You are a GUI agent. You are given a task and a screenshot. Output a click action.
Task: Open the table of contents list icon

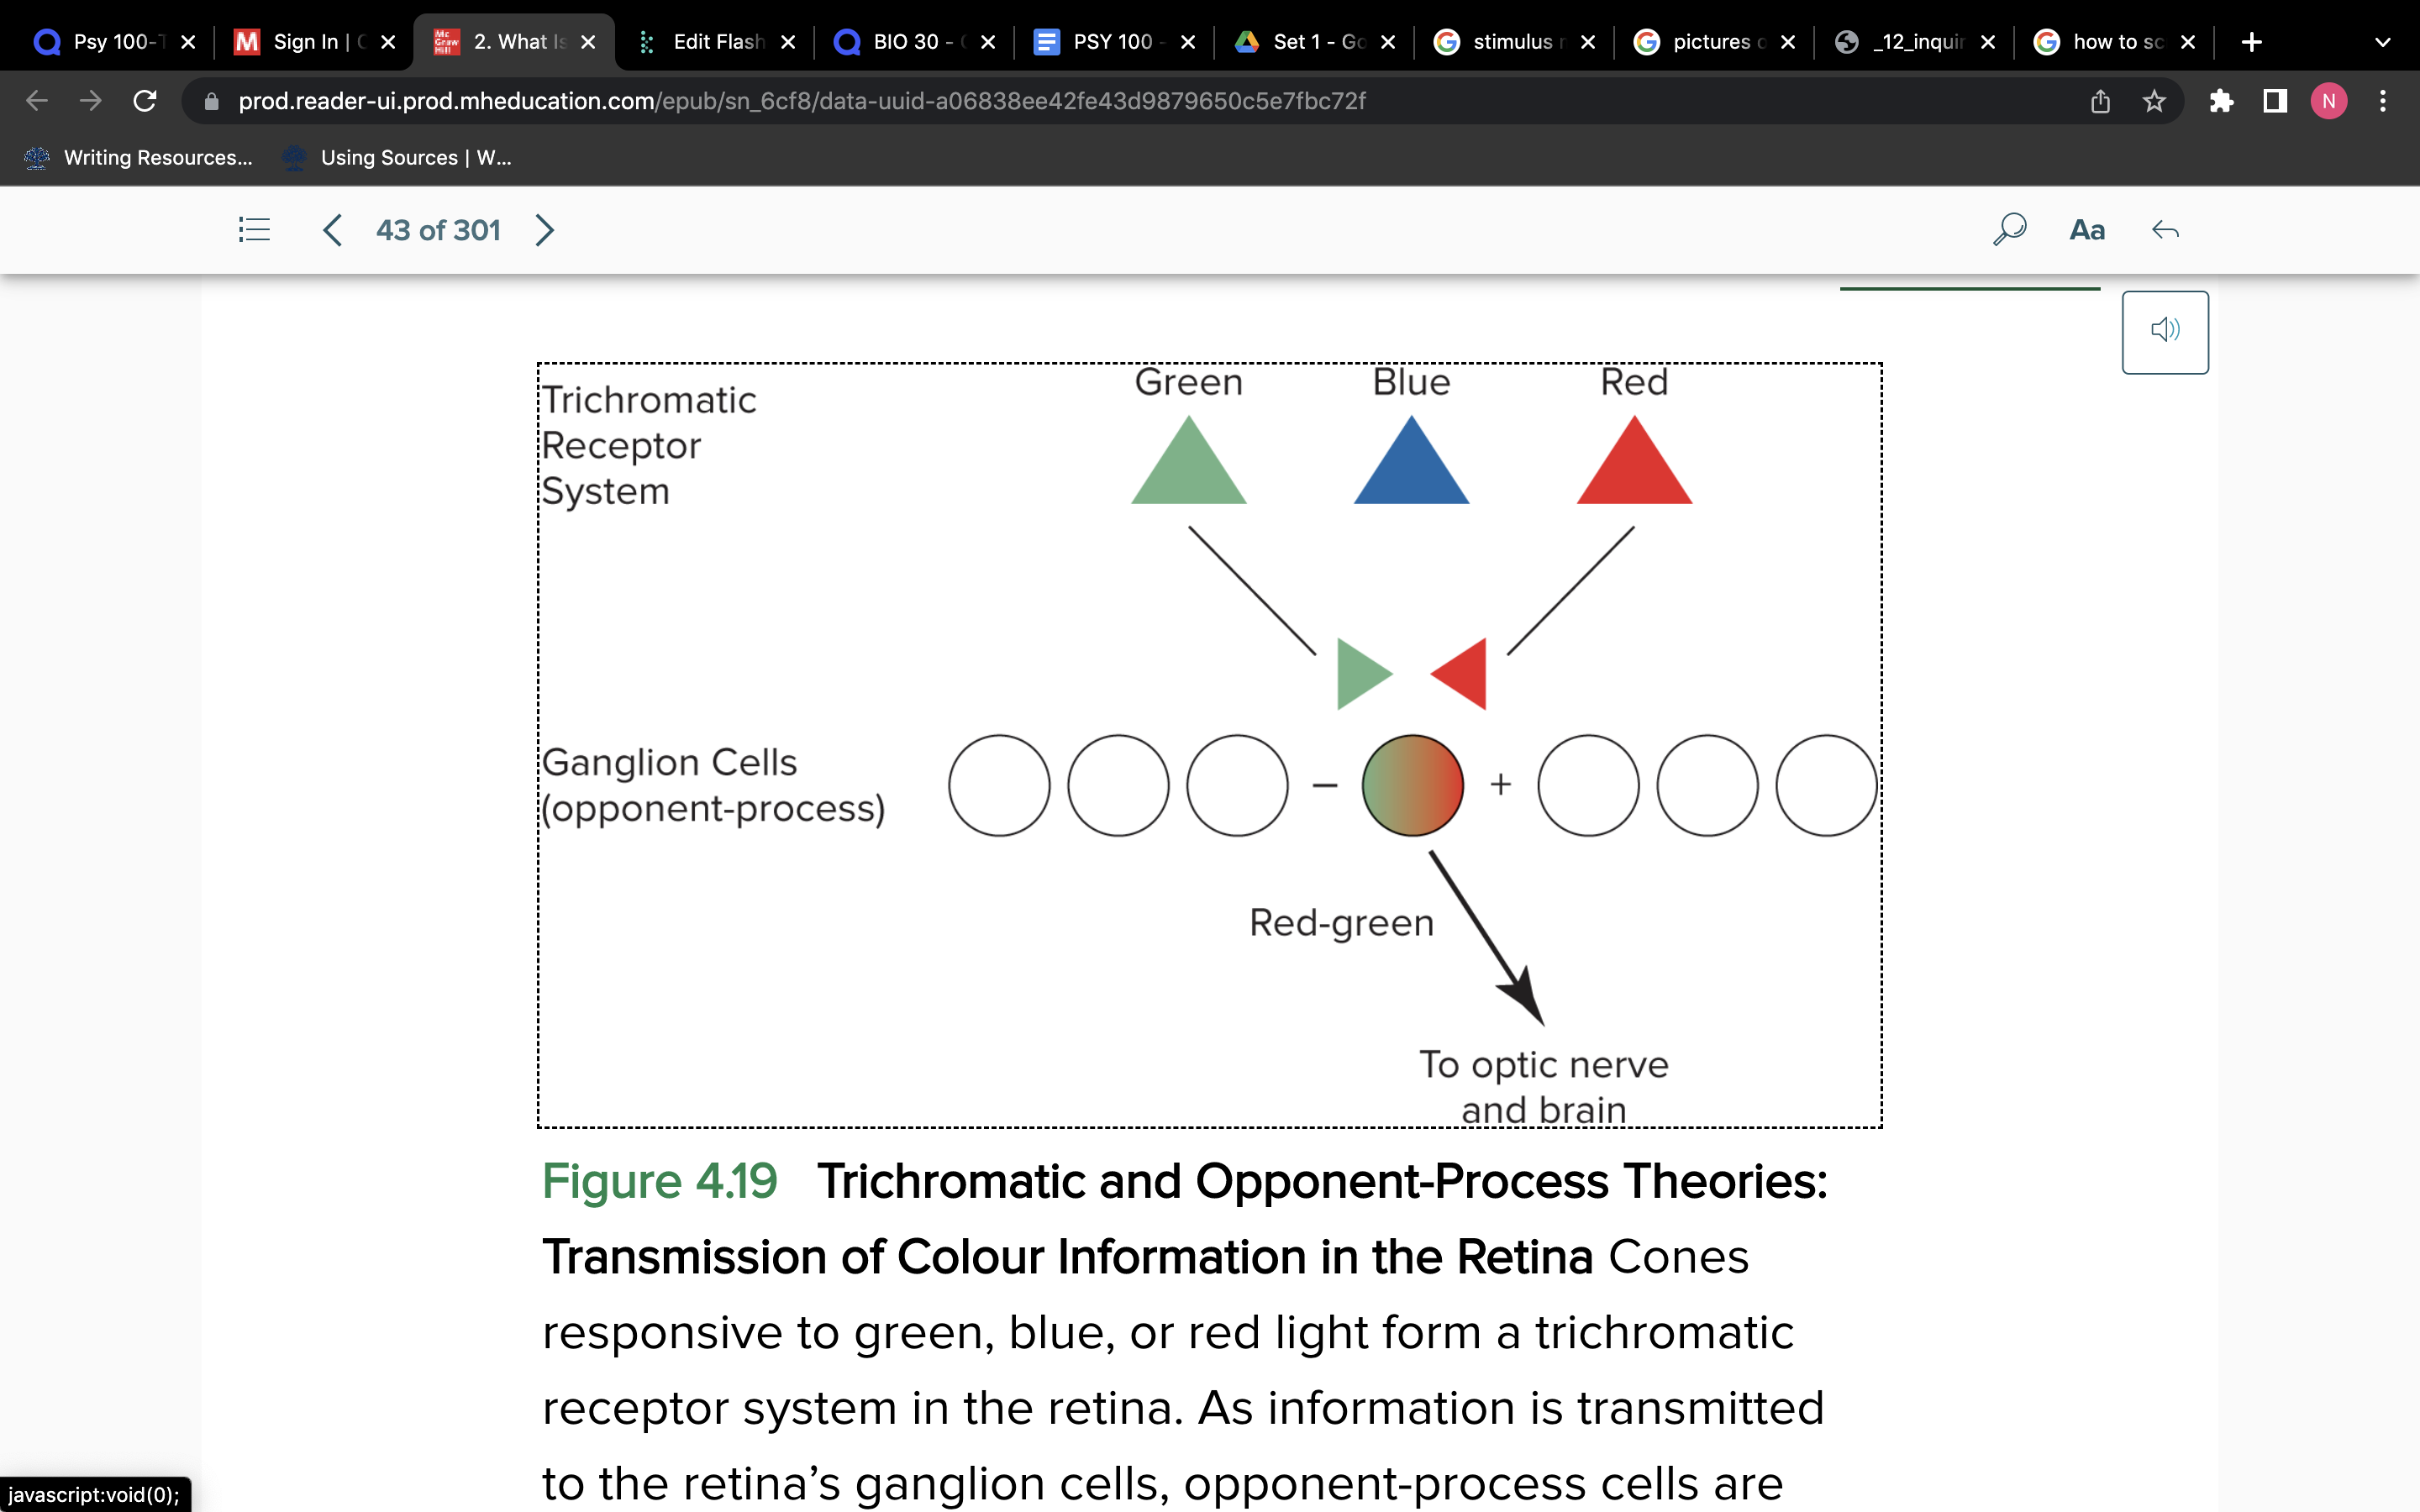(254, 230)
